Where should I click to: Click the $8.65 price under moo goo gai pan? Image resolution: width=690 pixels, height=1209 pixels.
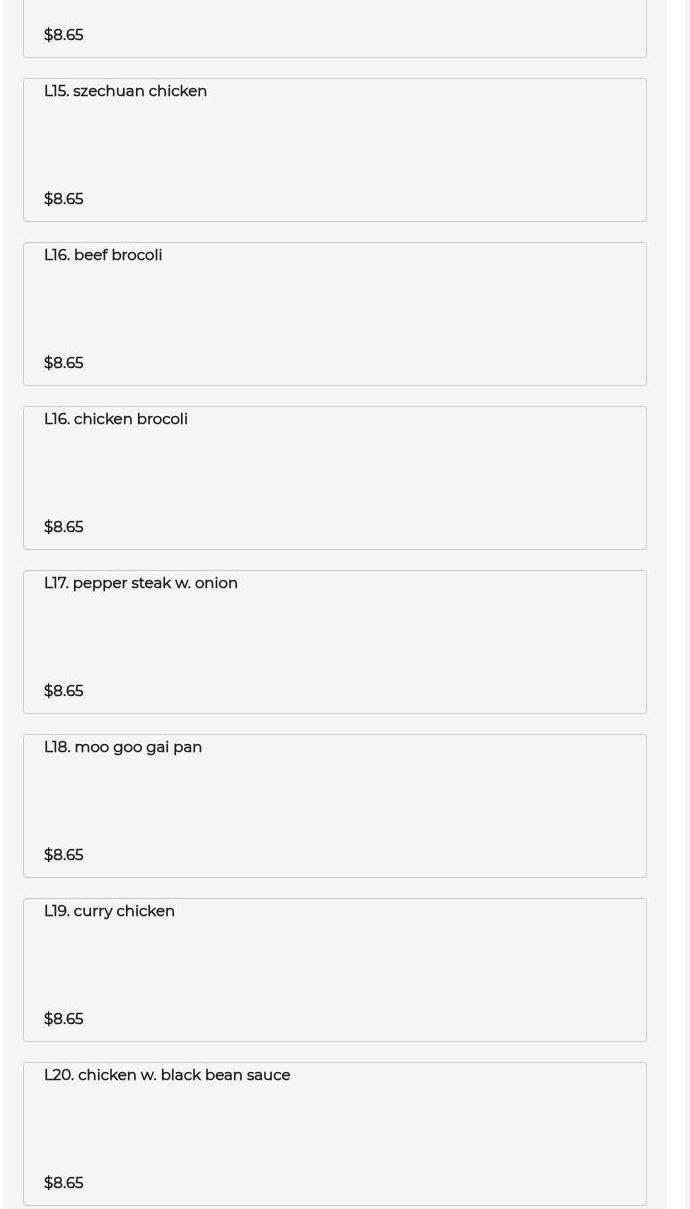coord(64,855)
